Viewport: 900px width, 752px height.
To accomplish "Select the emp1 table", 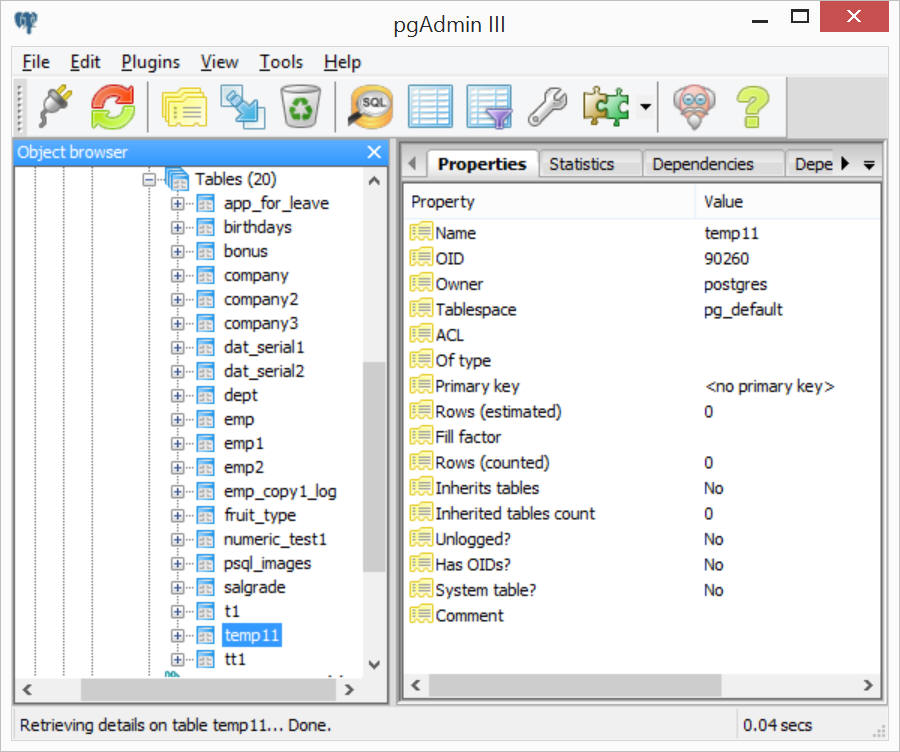I will click(x=243, y=444).
